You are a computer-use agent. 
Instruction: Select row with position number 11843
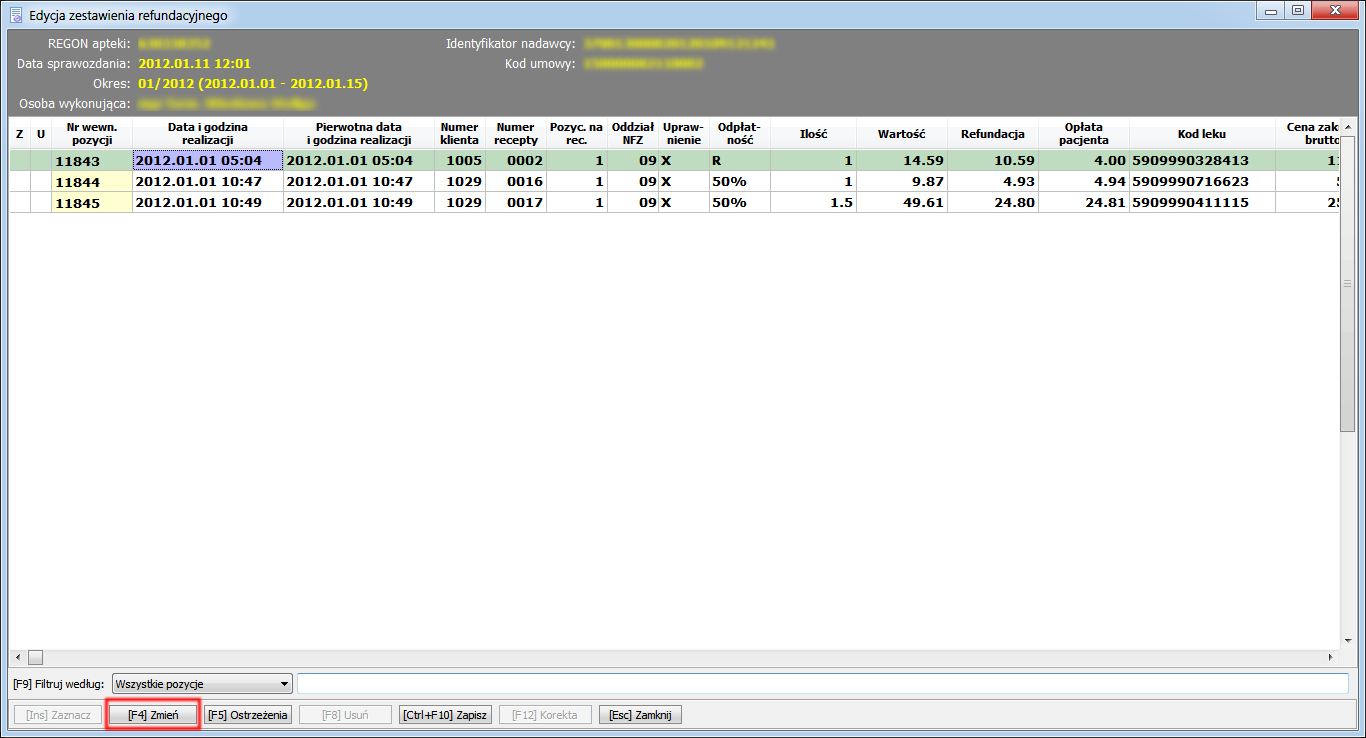(675, 160)
